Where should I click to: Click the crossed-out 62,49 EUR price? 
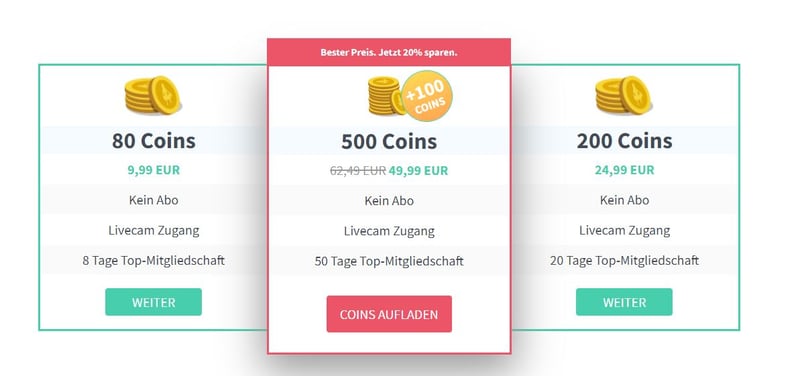pos(358,171)
